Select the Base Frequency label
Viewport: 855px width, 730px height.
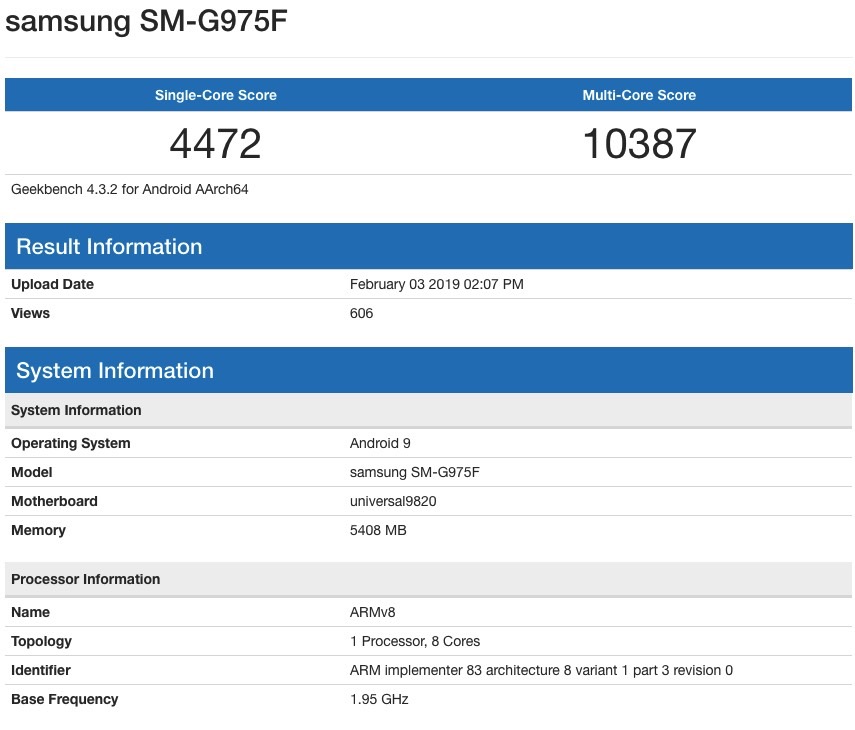[64, 699]
